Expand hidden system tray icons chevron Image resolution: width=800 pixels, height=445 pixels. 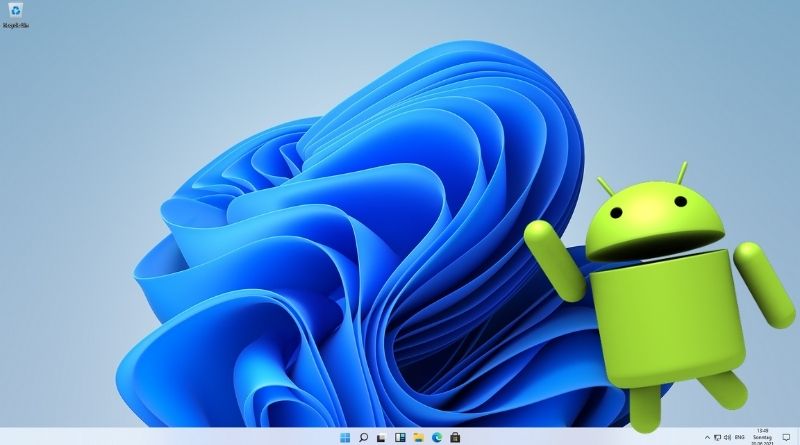[707, 437]
